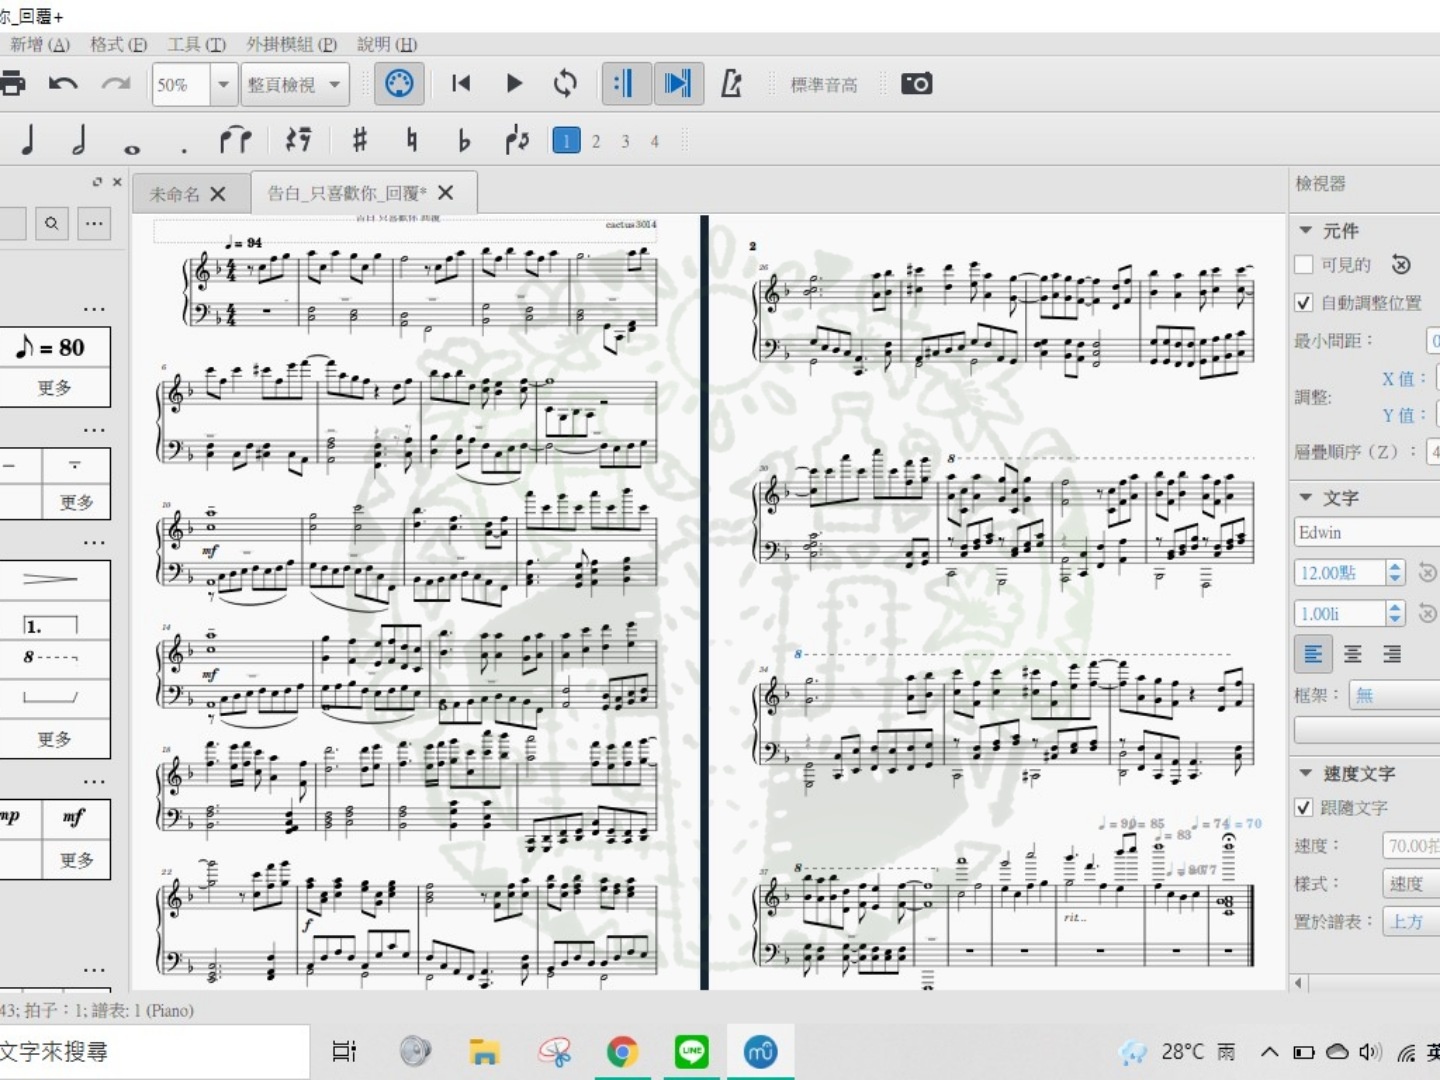
Task: Select voice 3
Action: tap(625, 141)
